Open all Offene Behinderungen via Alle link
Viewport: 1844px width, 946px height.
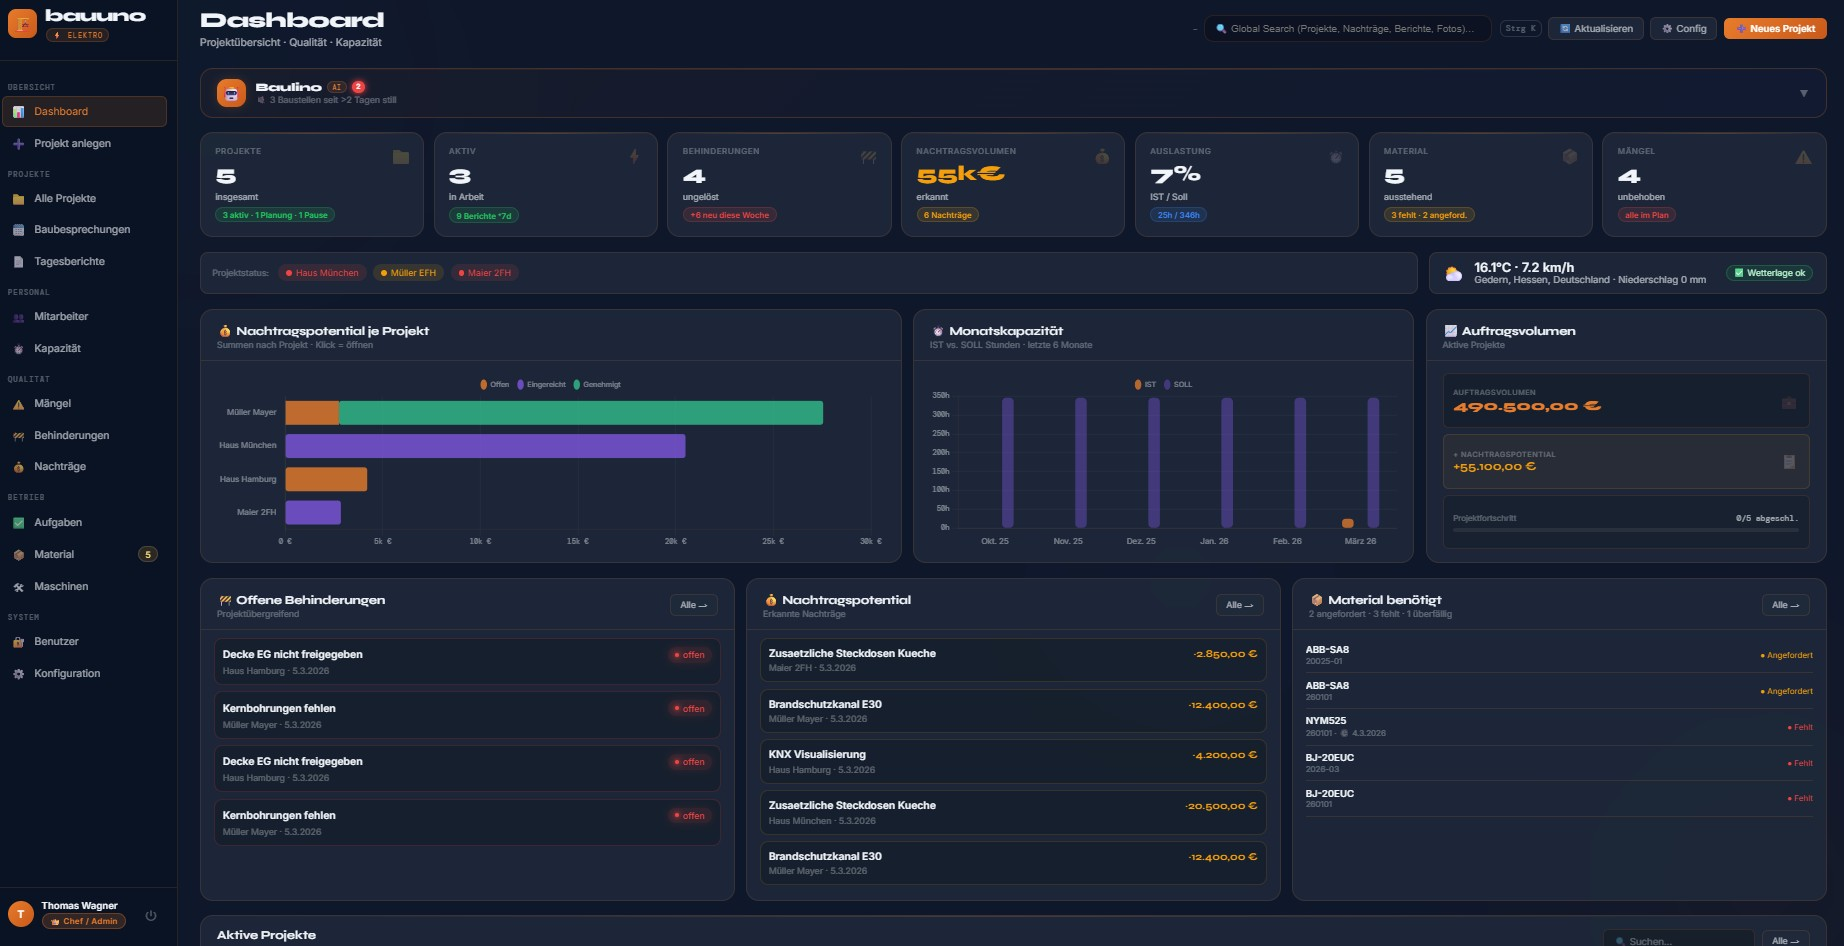coord(693,605)
